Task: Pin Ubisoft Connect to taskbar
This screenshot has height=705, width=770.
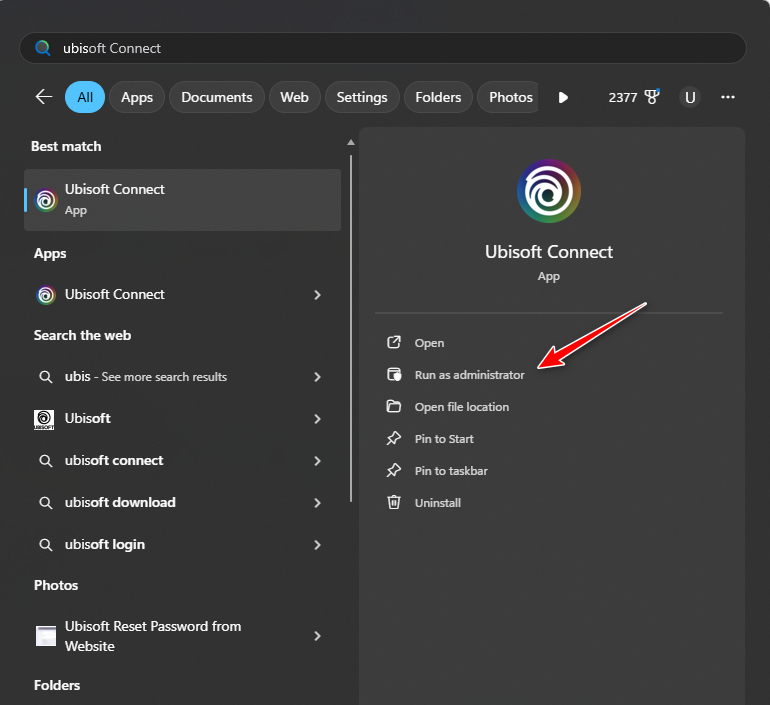Action: [451, 471]
